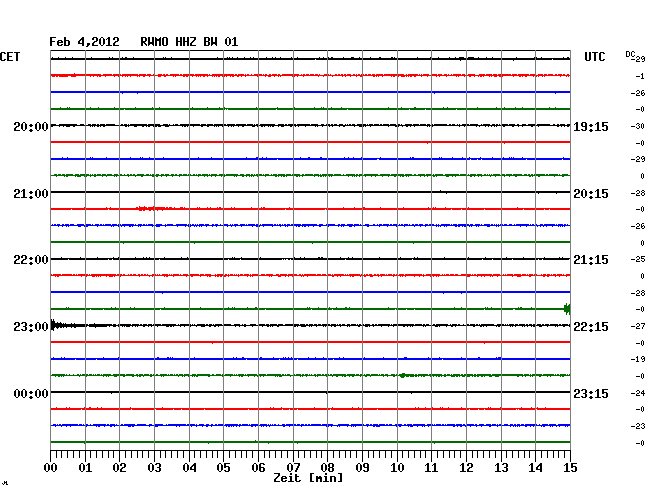The image size is (650, 494).
Task: Click the green burst at end of trace above 23:00
Action: (x=567, y=309)
